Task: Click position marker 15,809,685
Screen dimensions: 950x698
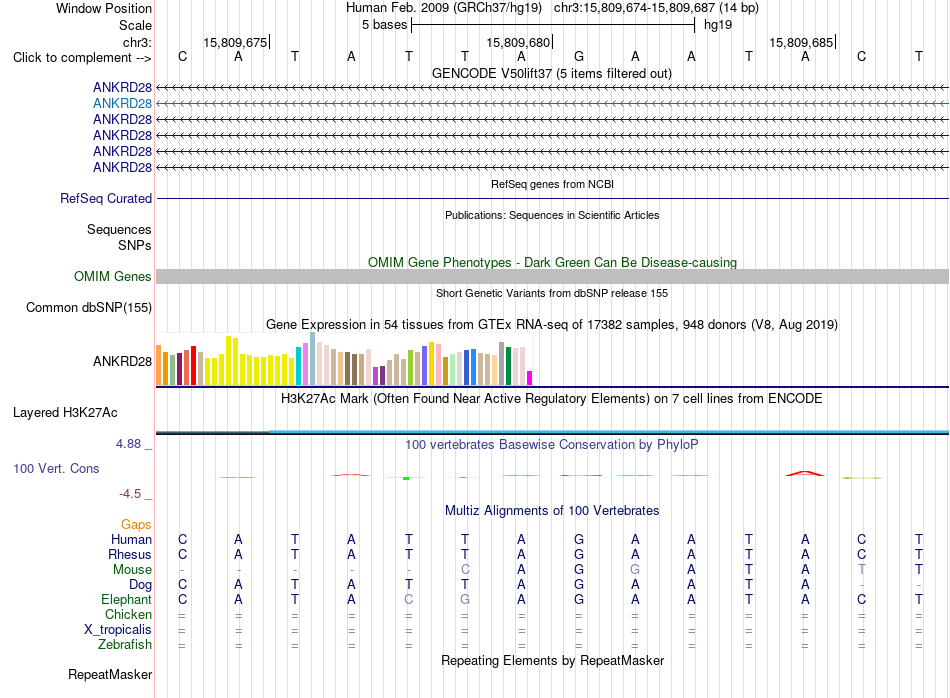Action: 802,42
